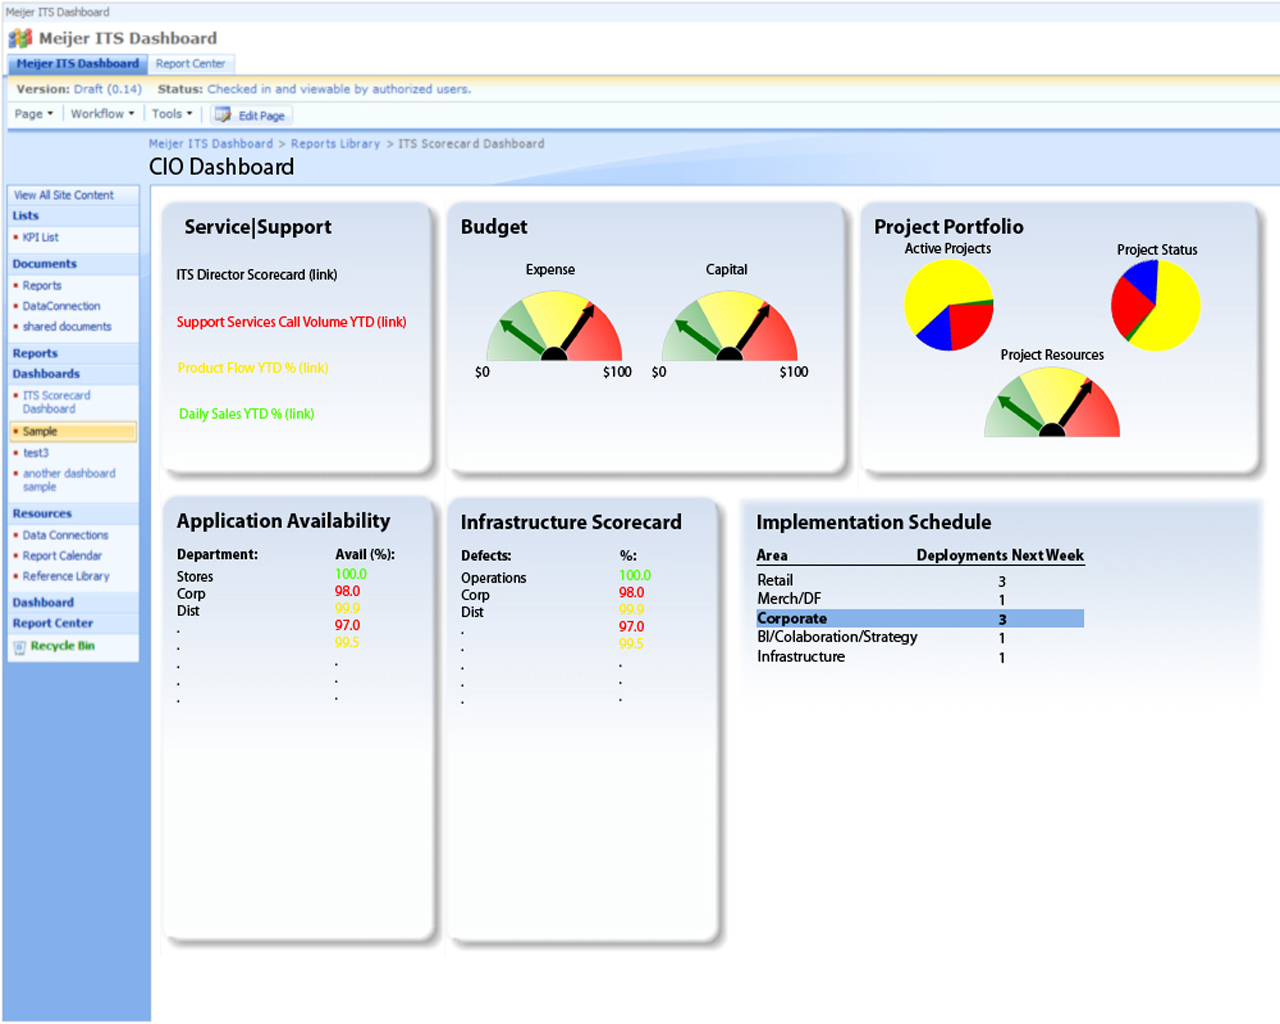Open Product Flow YTD % link

(x=253, y=368)
